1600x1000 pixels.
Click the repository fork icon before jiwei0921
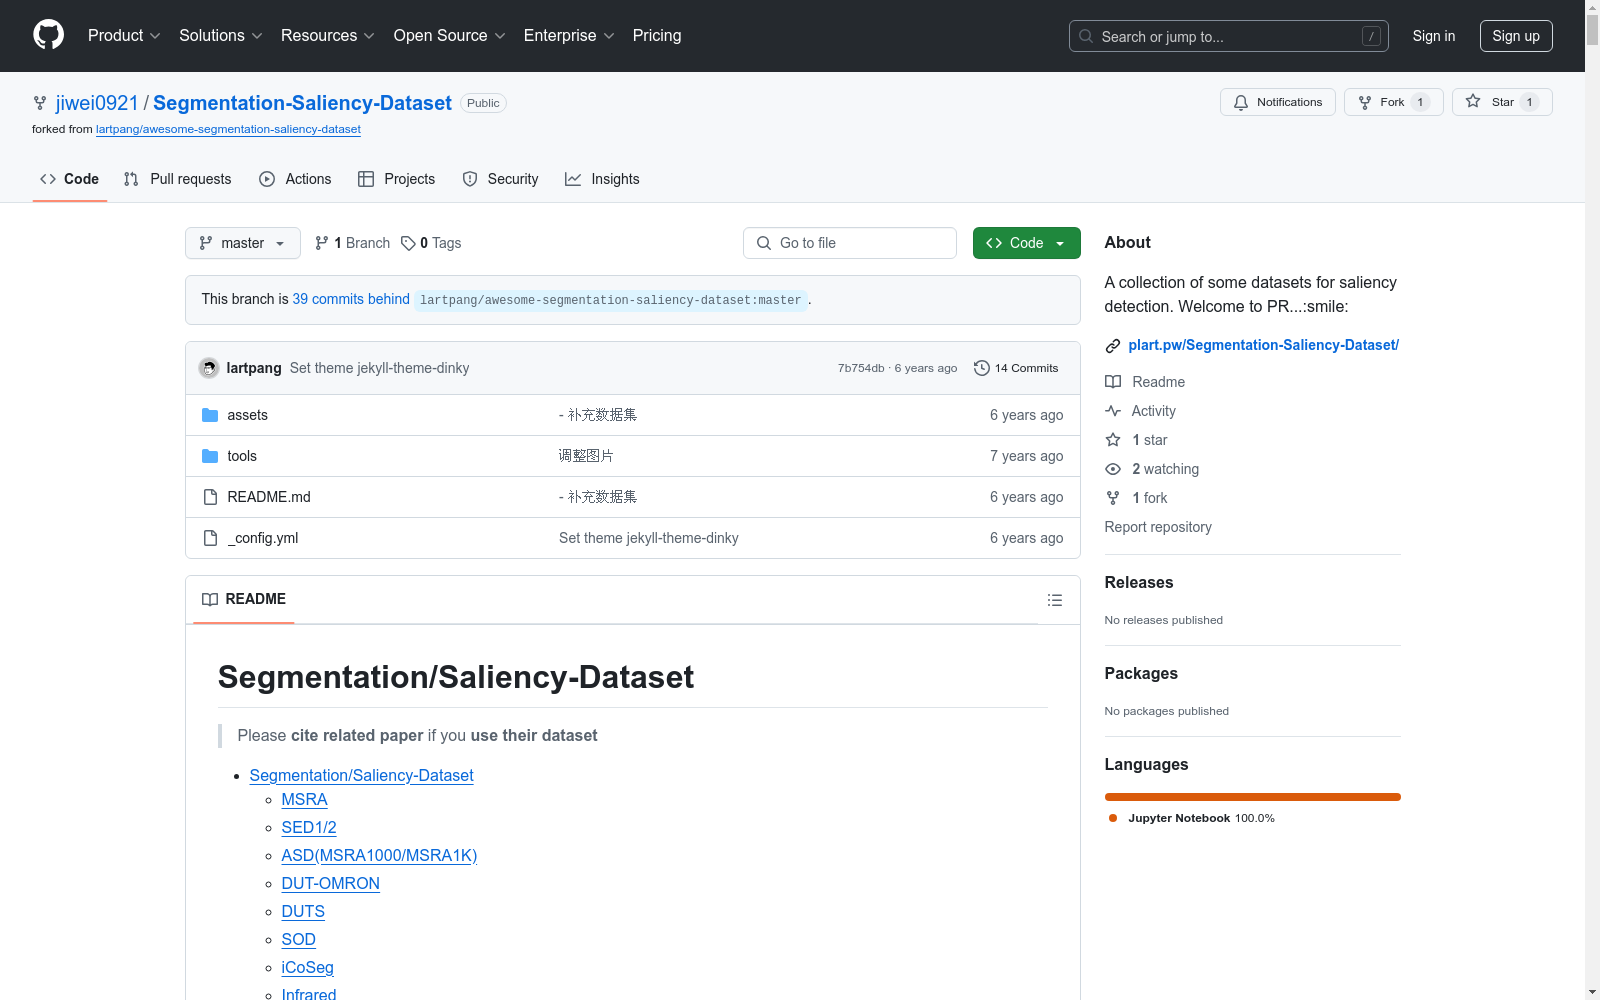click(40, 103)
